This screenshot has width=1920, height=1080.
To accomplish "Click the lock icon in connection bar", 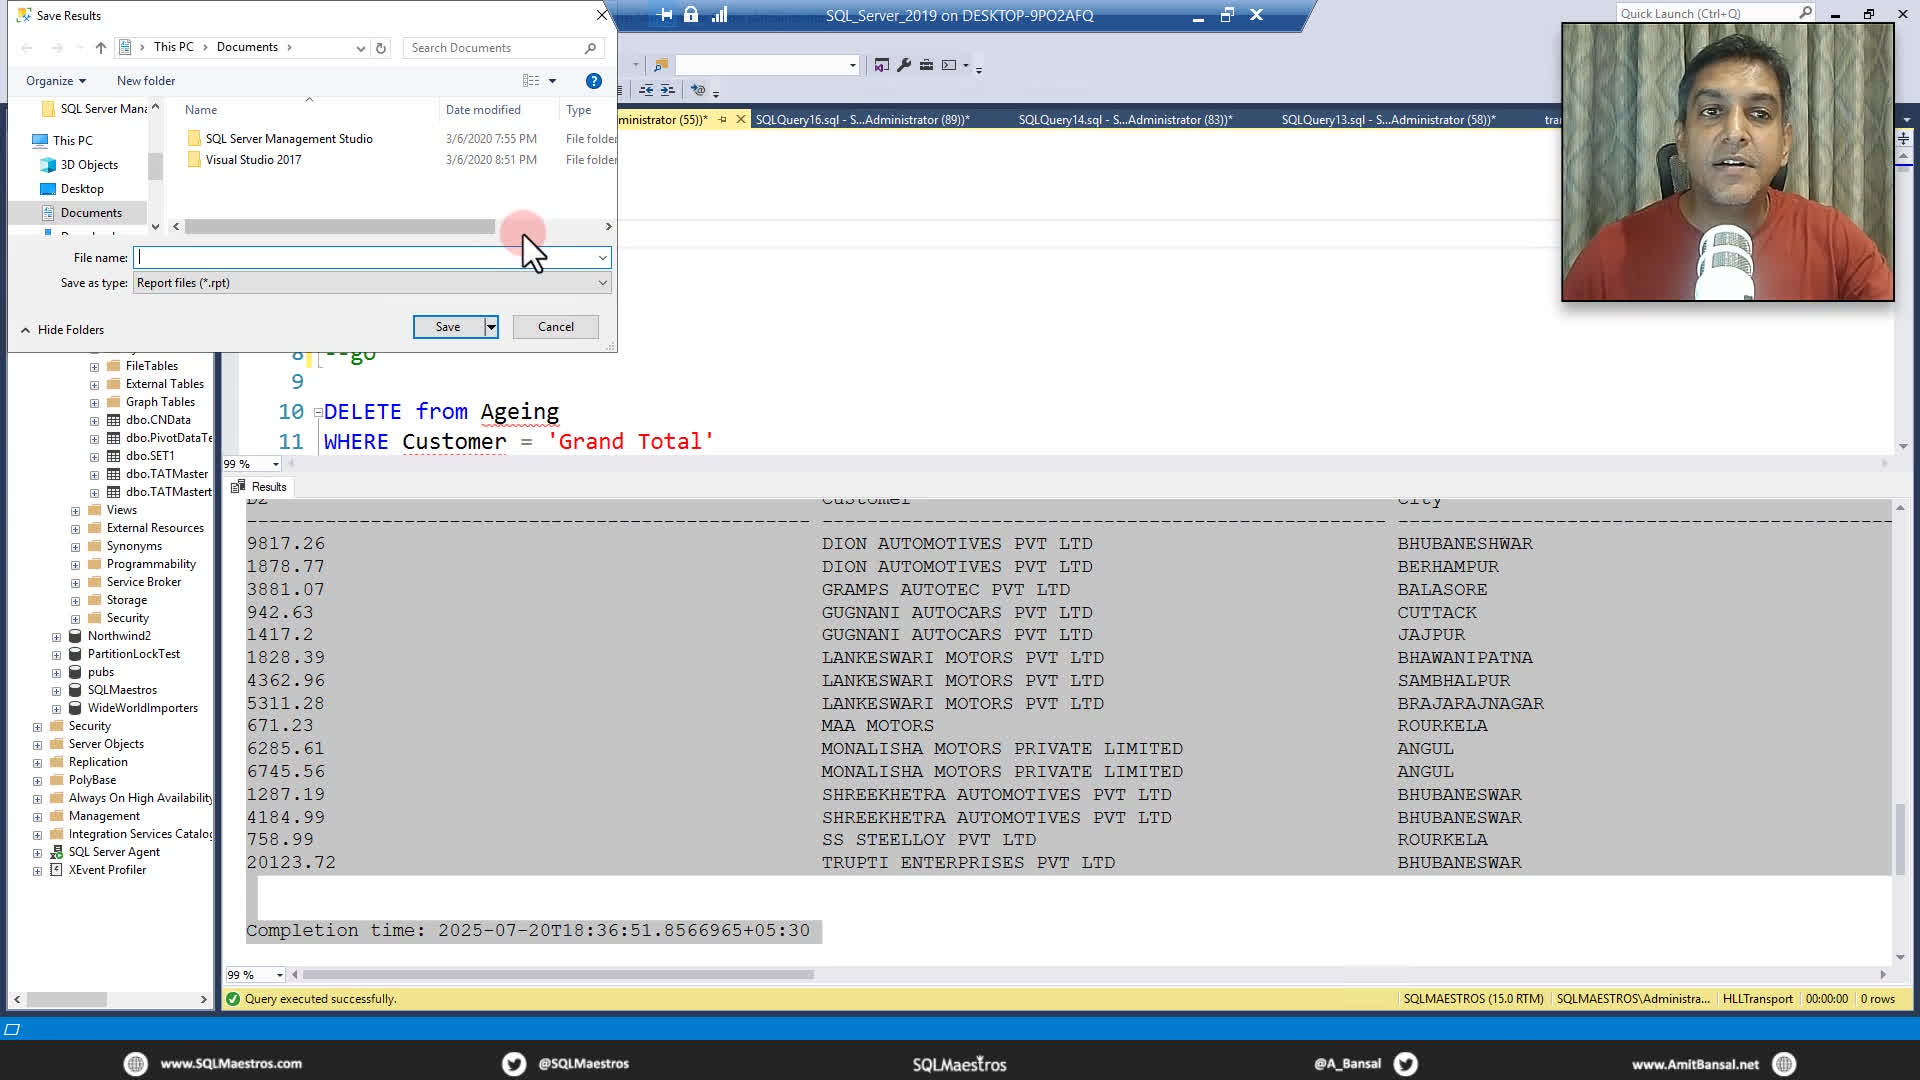I will (x=691, y=15).
